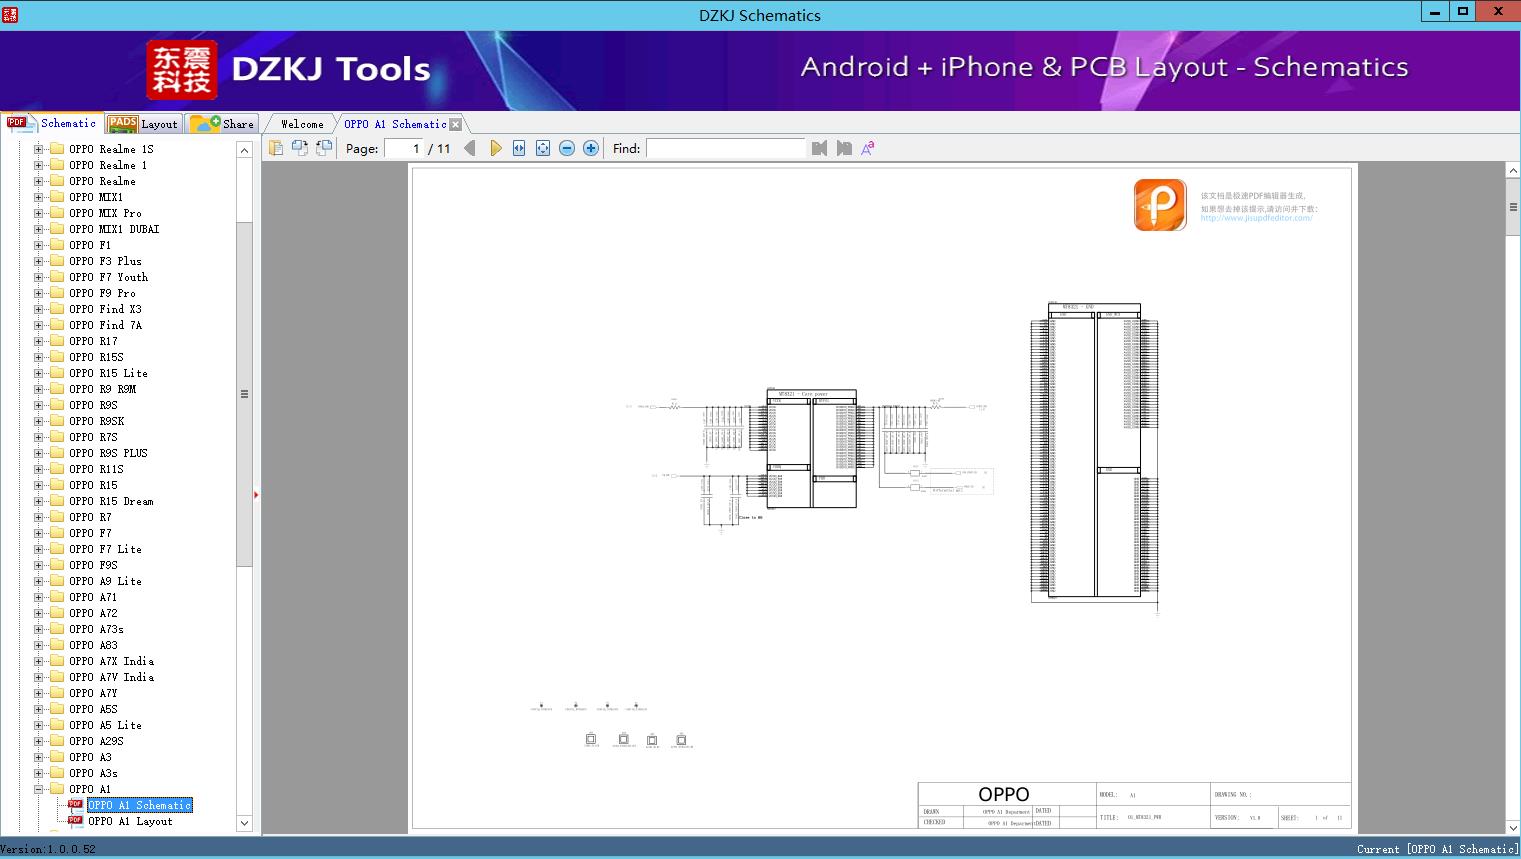Click the find next icon
This screenshot has height=859, width=1521.
pyautogui.click(x=844, y=148)
